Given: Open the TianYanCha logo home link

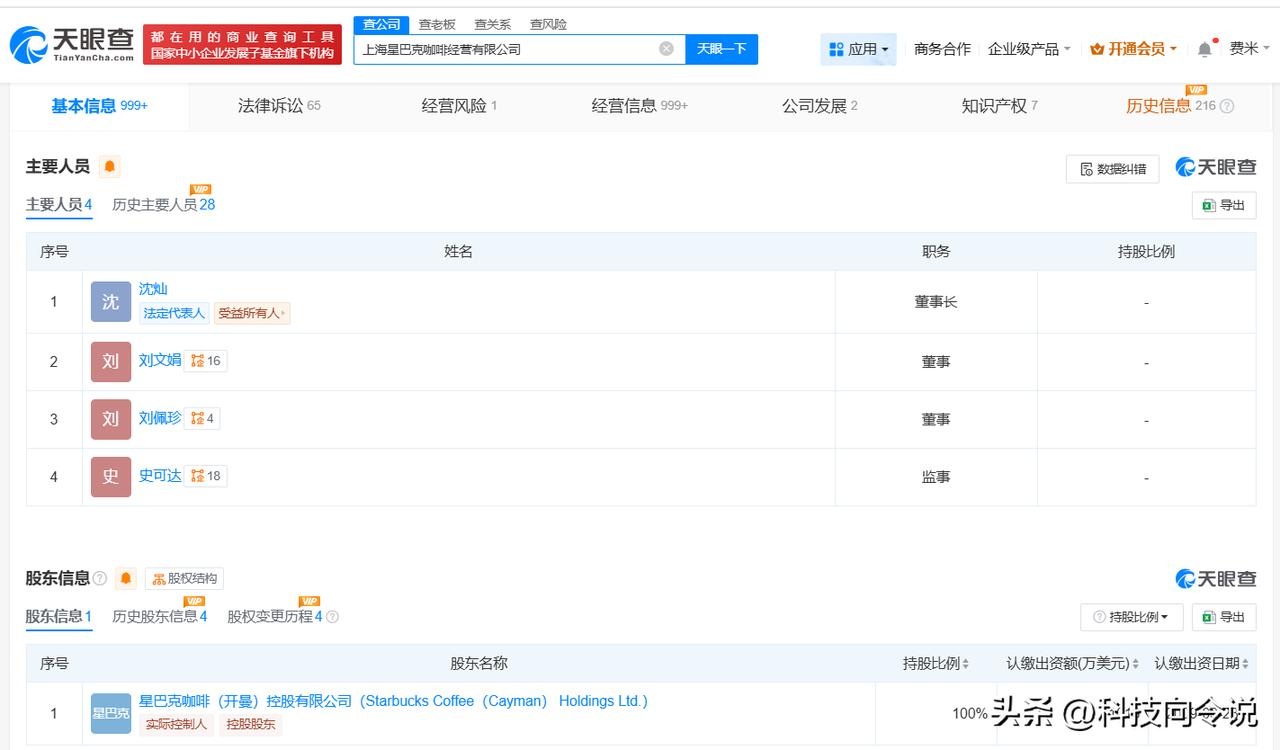Looking at the screenshot, I should click(x=72, y=44).
